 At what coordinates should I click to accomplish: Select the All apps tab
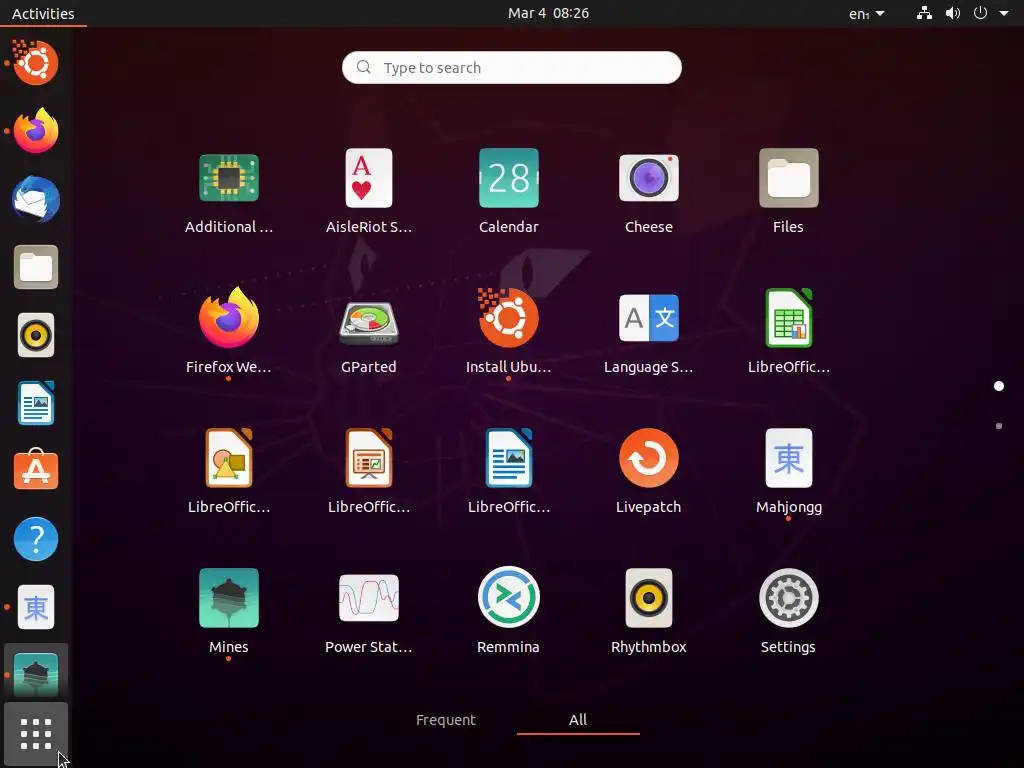point(578,720)
